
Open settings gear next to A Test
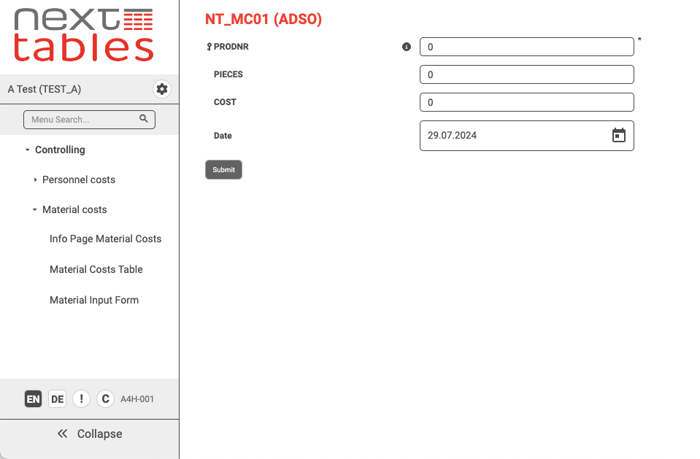(x=162, y=89)
